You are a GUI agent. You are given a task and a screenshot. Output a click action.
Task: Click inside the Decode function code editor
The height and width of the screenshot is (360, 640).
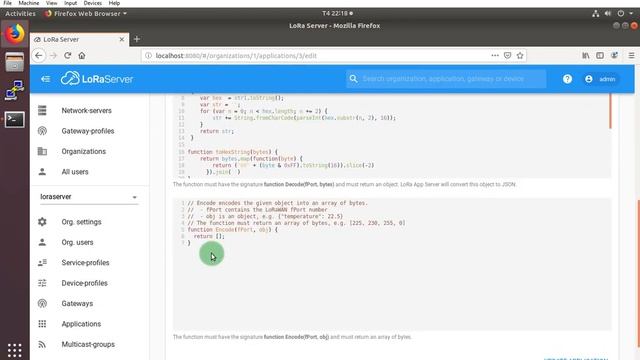click(392, 136)
